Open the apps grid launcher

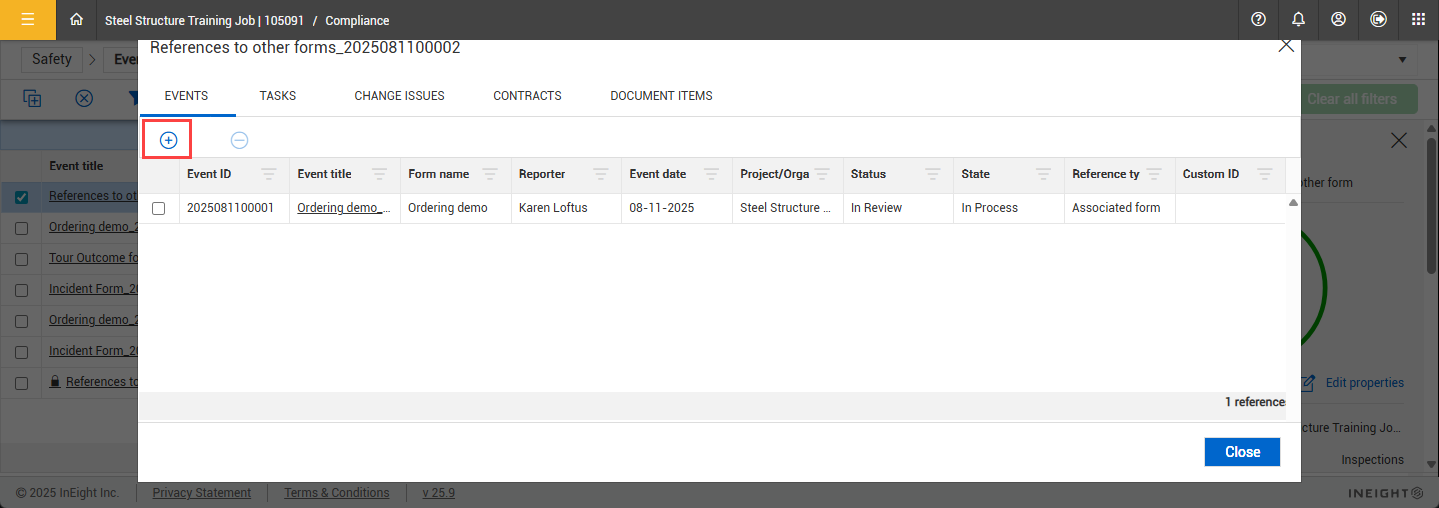point(1418,19)
